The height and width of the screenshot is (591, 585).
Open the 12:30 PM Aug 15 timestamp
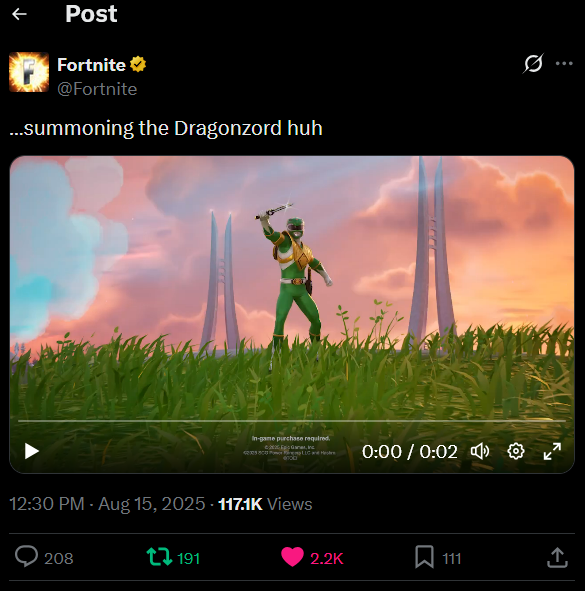point(107,504)
